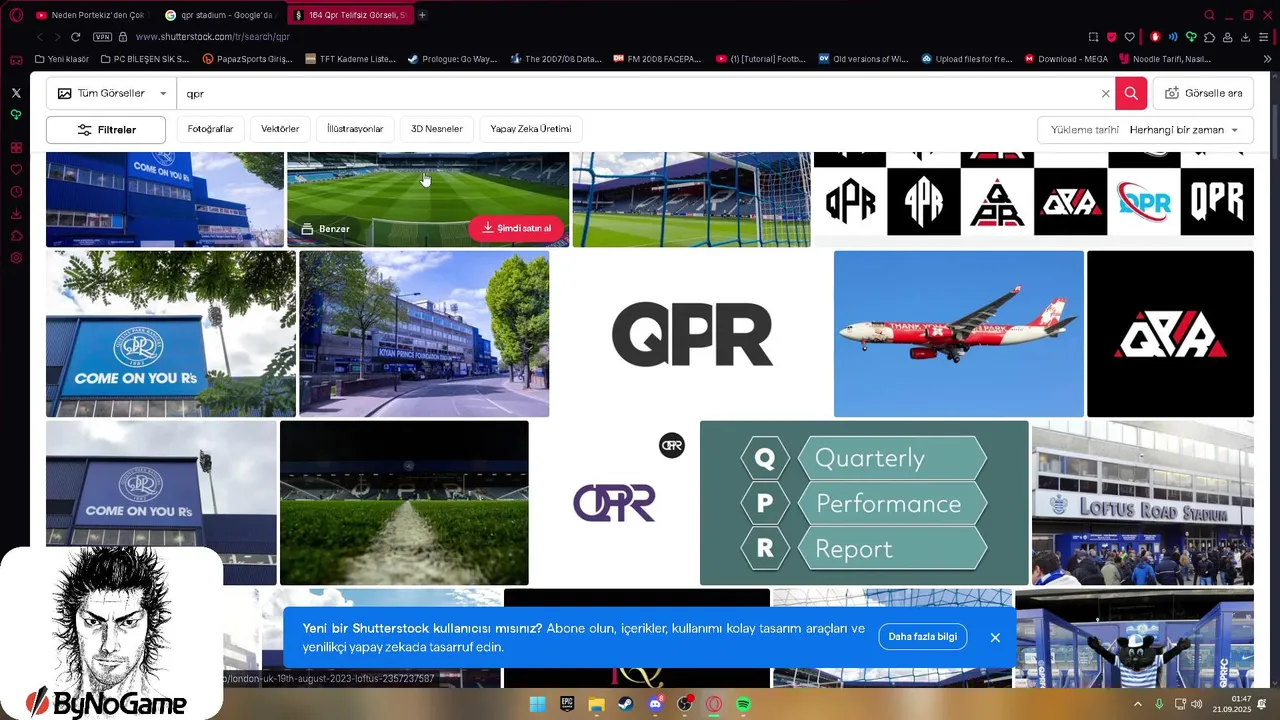
Task: Open the browser downloads icon
Action: (x=1246, y=37)
